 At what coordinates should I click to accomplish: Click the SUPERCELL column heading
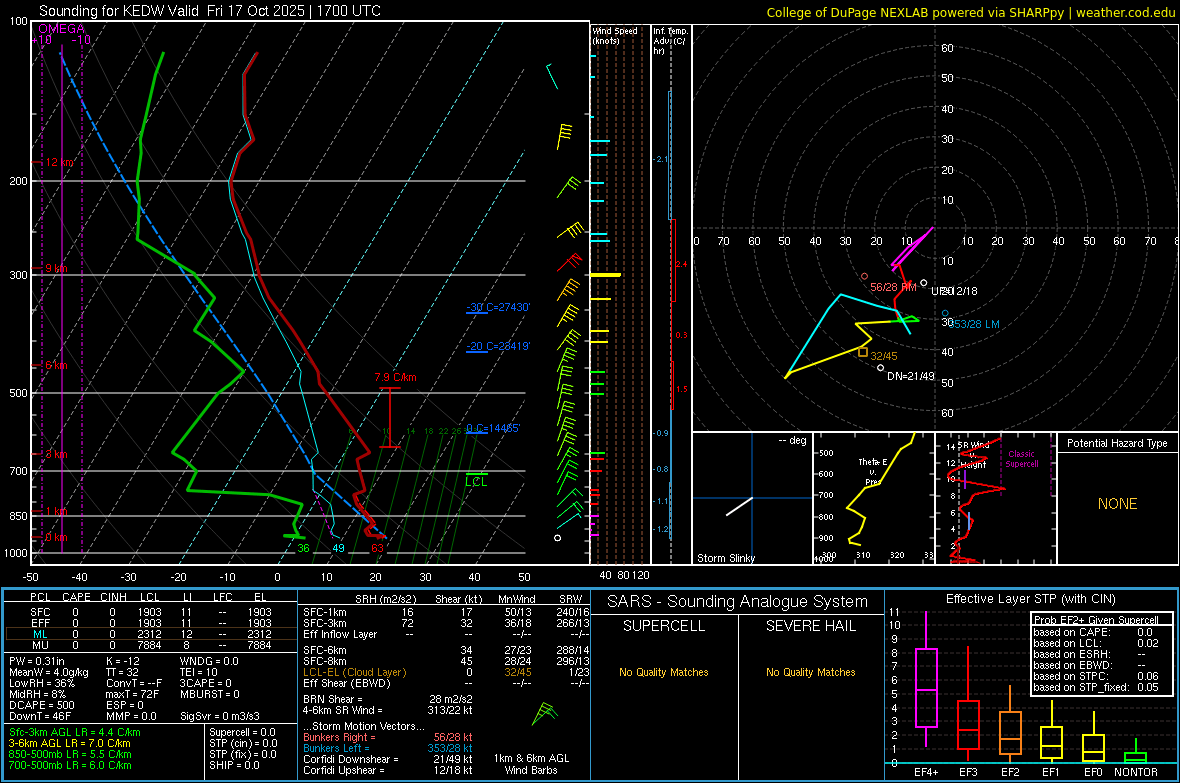[664, 626]
